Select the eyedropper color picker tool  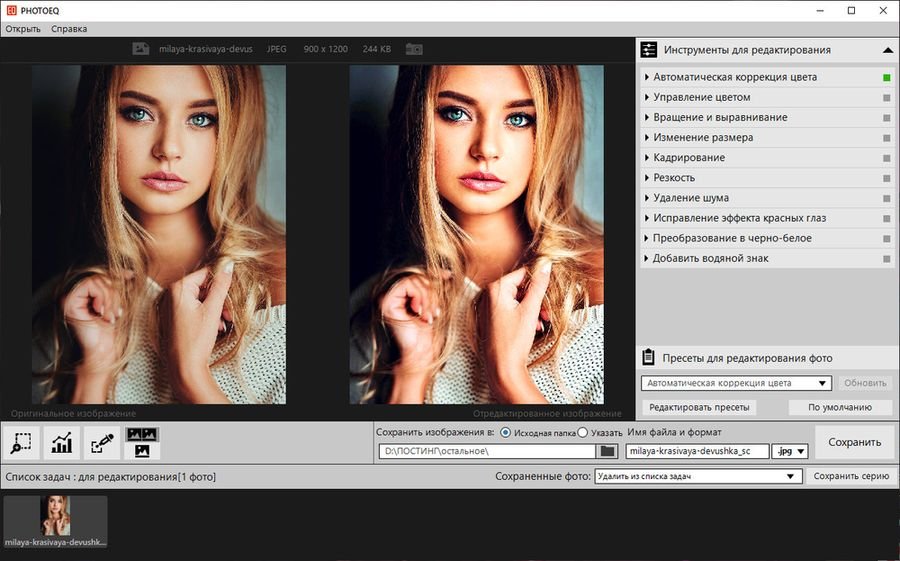pyautogui.click(x=102, y=443)
